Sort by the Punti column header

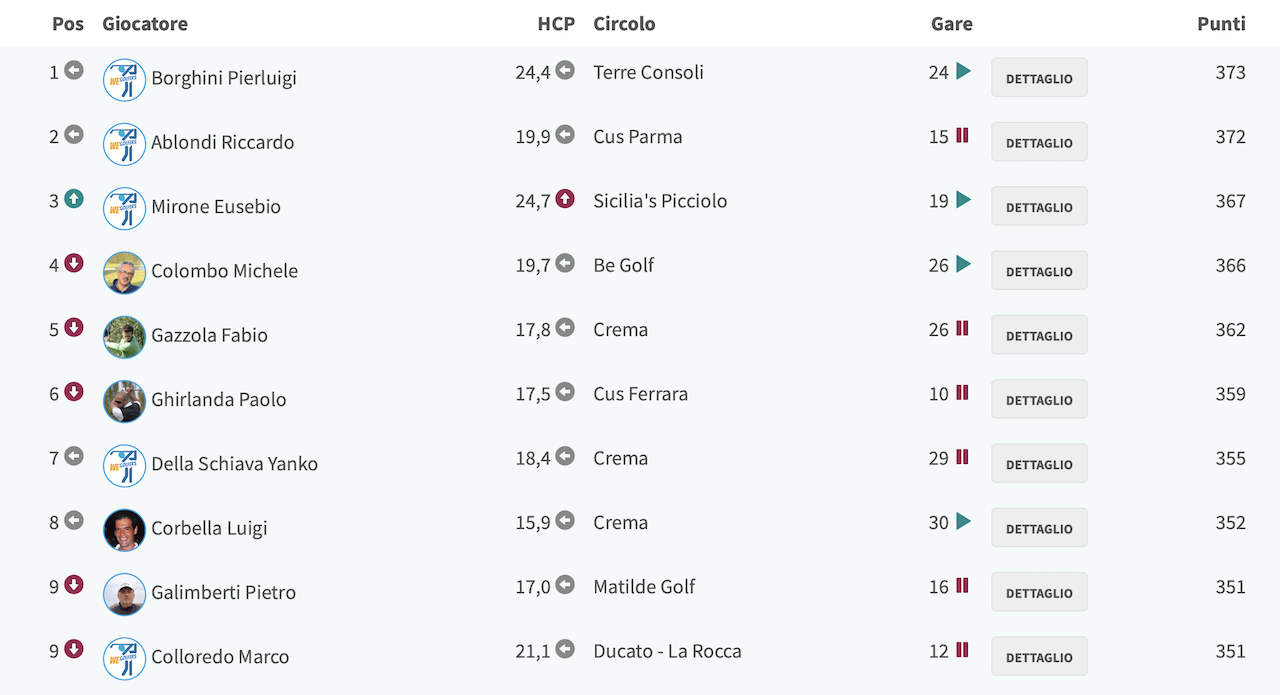pyautogui.click(x=1221, y=23)
